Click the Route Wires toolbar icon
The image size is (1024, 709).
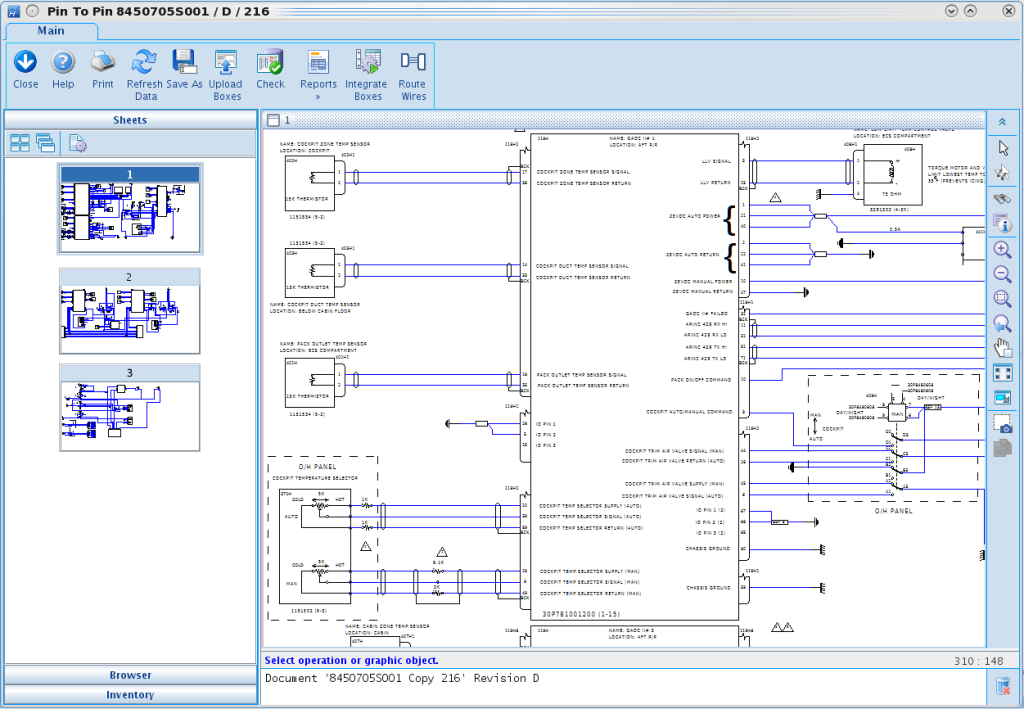[x=412, y=76]
